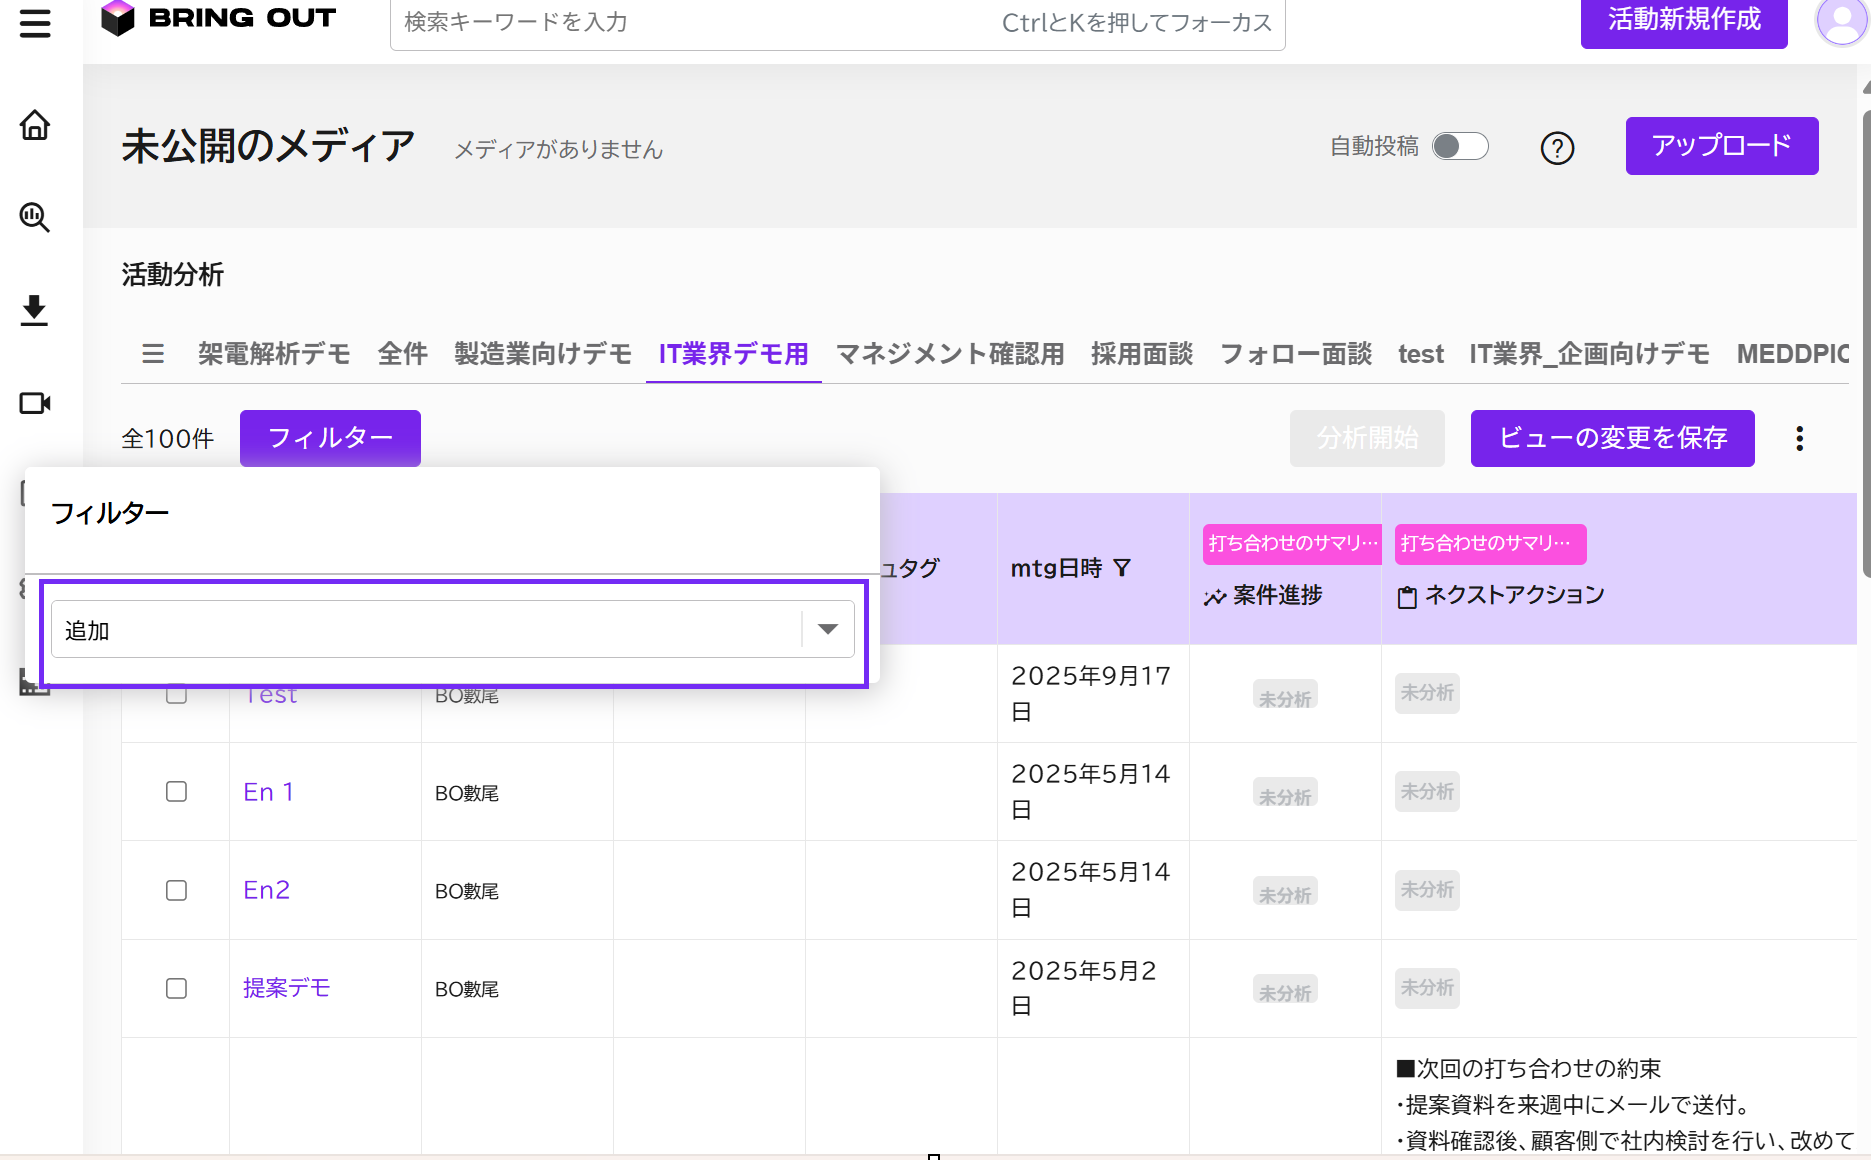Open the analytics search icon in sidebar

[35, 217]
